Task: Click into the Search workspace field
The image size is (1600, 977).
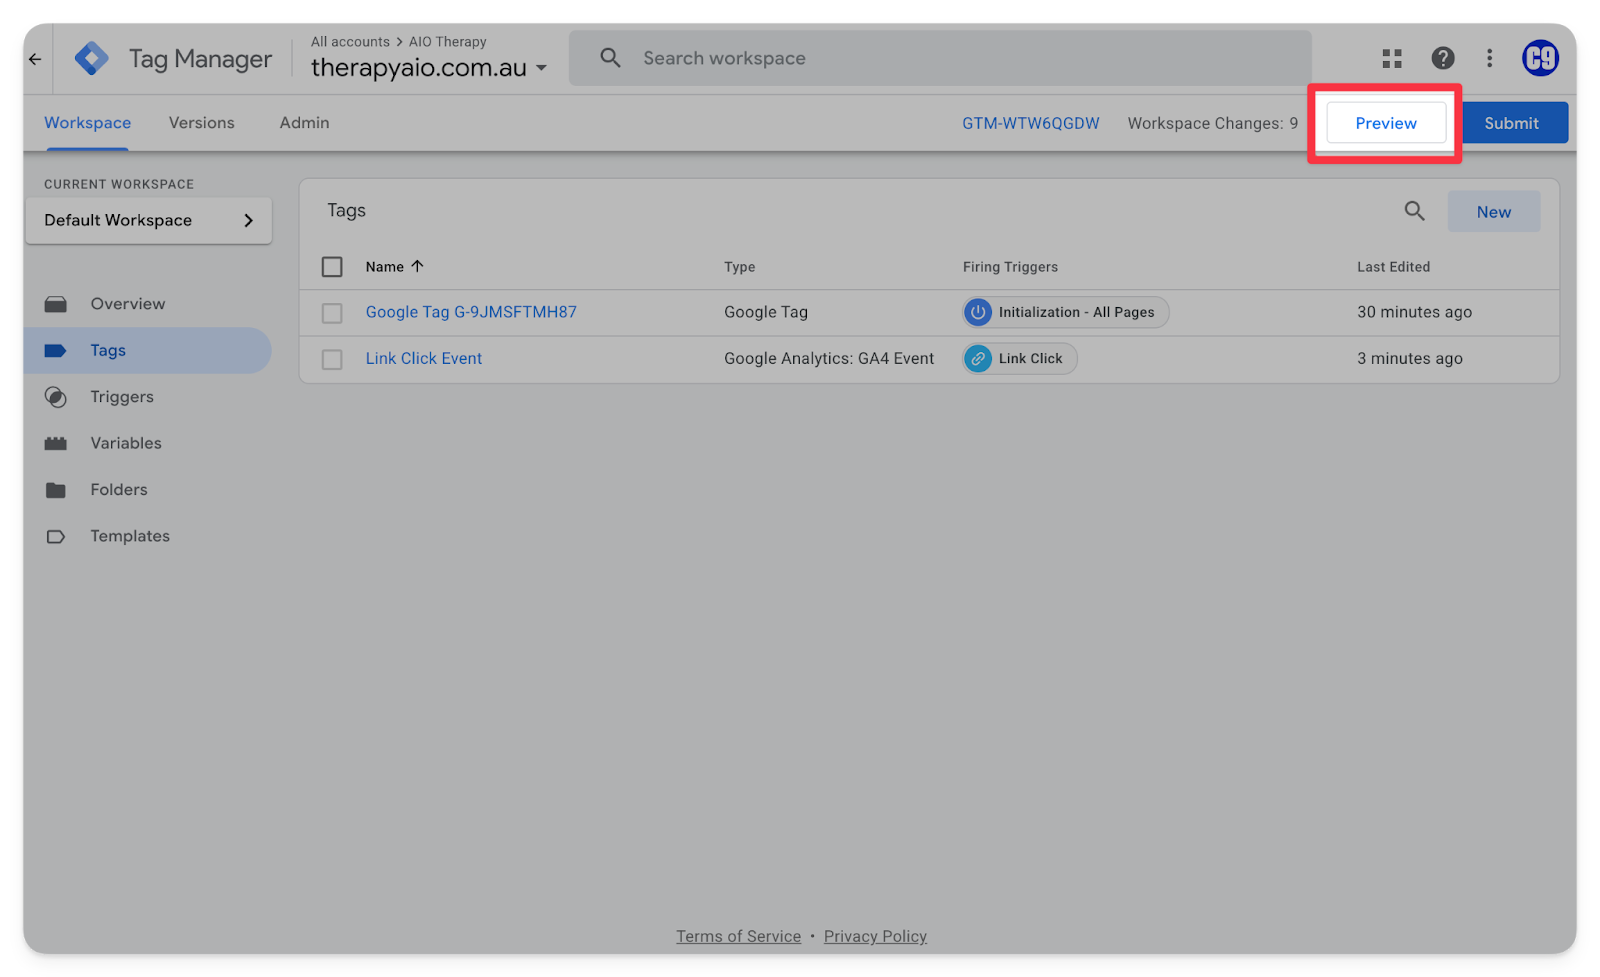Action: pyautogui.click(x=940, y=58)
